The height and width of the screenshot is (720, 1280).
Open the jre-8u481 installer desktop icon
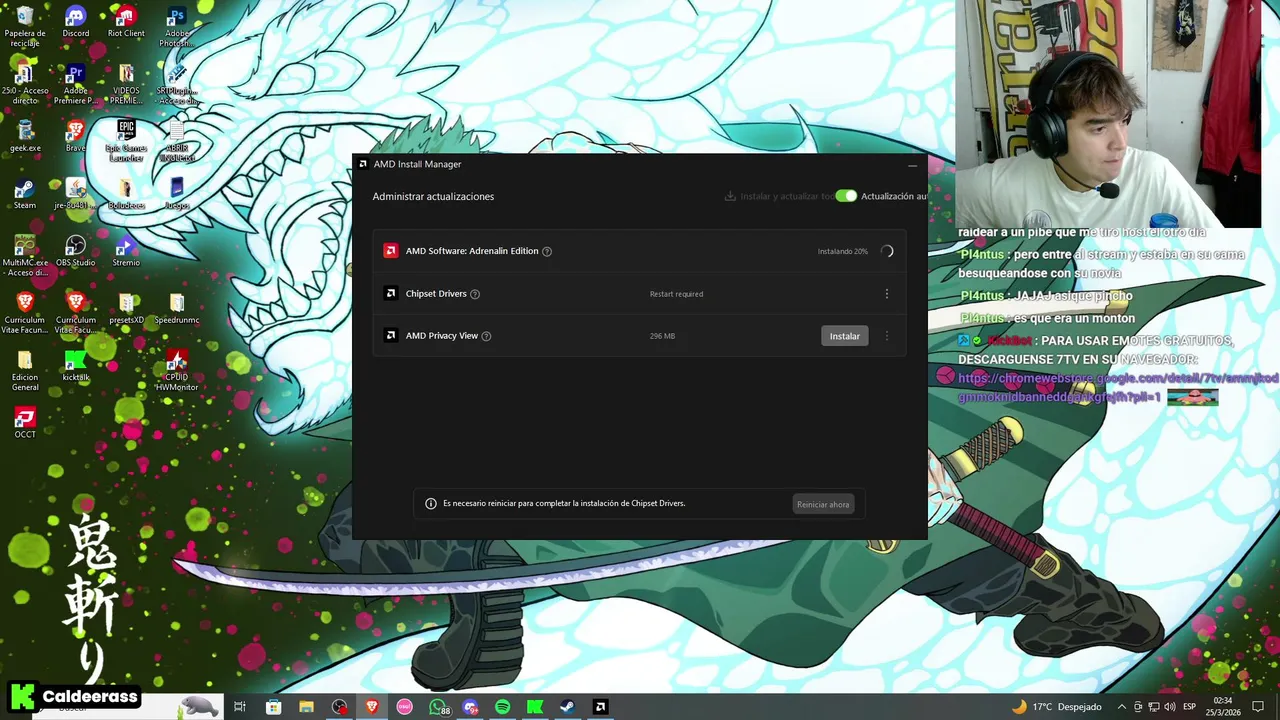coord(75,193)
